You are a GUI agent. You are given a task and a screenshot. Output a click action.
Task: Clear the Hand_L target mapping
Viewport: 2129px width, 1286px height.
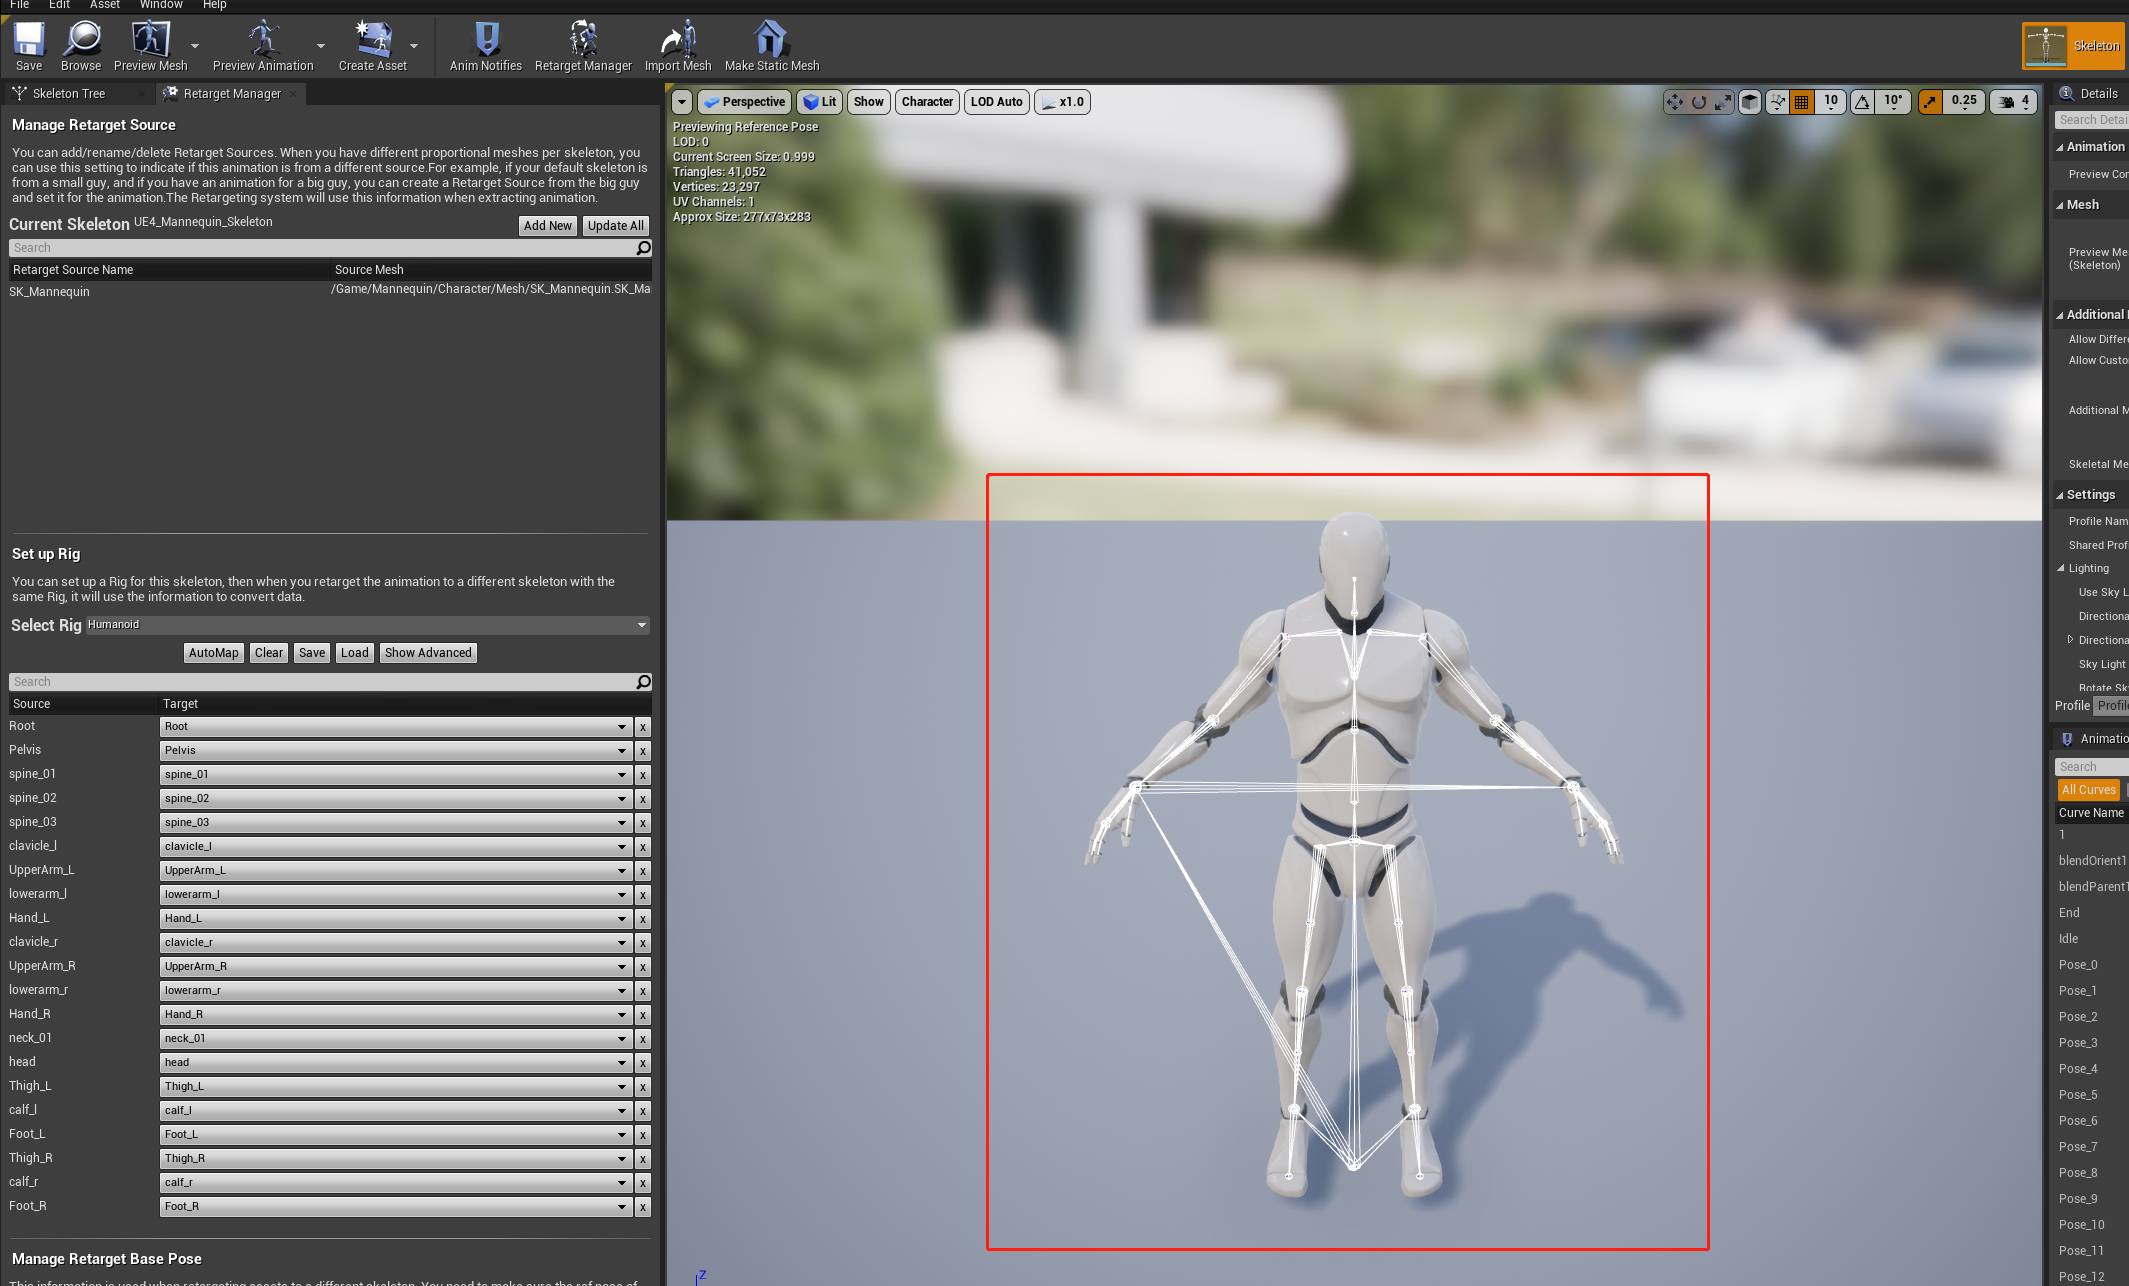643,919
